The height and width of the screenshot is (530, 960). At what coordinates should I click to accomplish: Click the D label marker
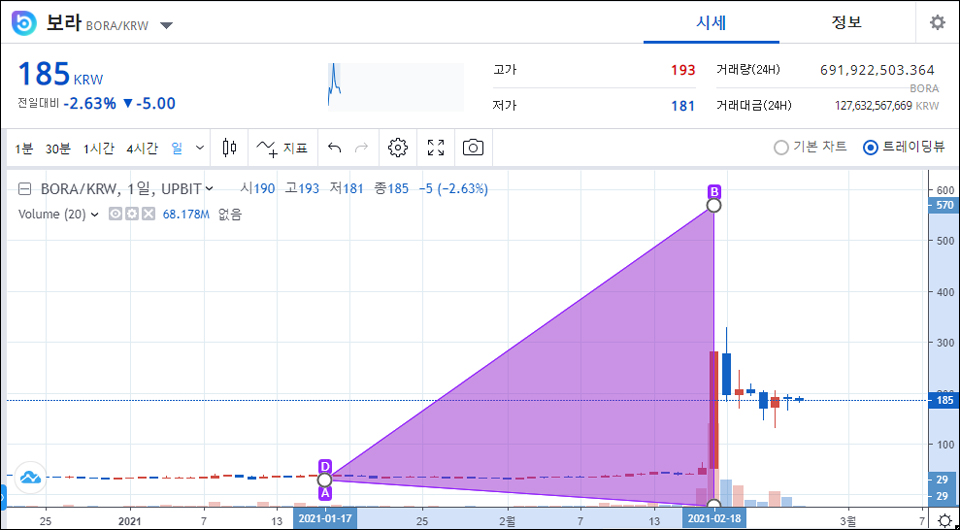coord(325,465)
